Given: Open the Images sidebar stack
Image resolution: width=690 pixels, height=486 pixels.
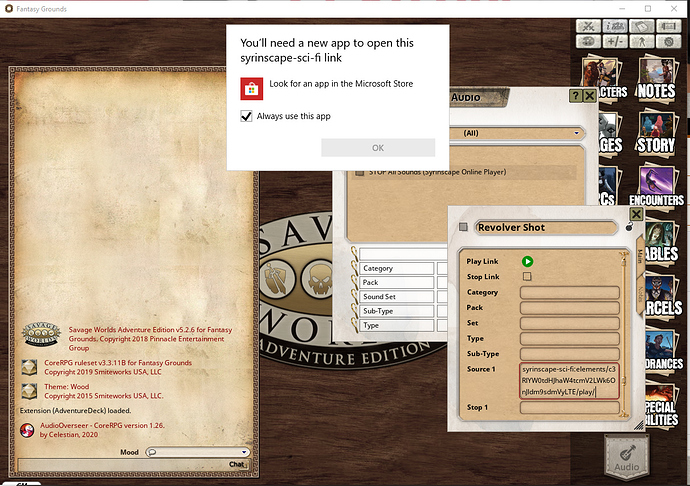Looking at the screenshot, I should pyautogui.click(x=611, y=133).
